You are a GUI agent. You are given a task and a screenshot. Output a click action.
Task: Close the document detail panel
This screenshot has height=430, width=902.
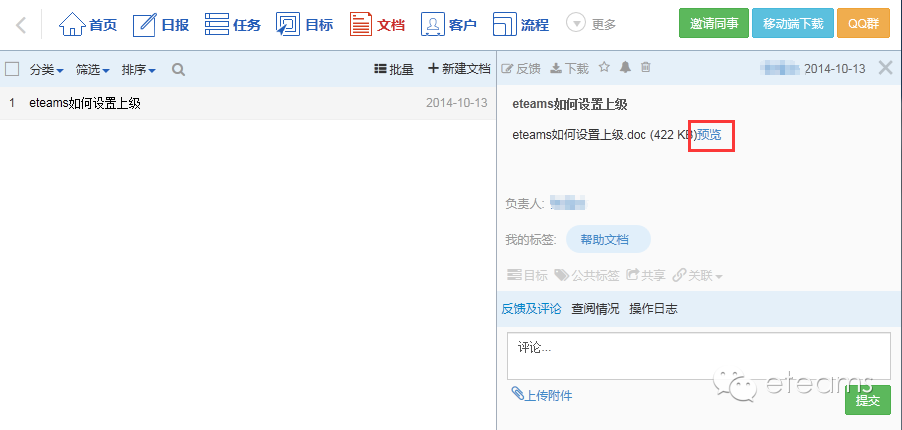[x=885, y=68]
